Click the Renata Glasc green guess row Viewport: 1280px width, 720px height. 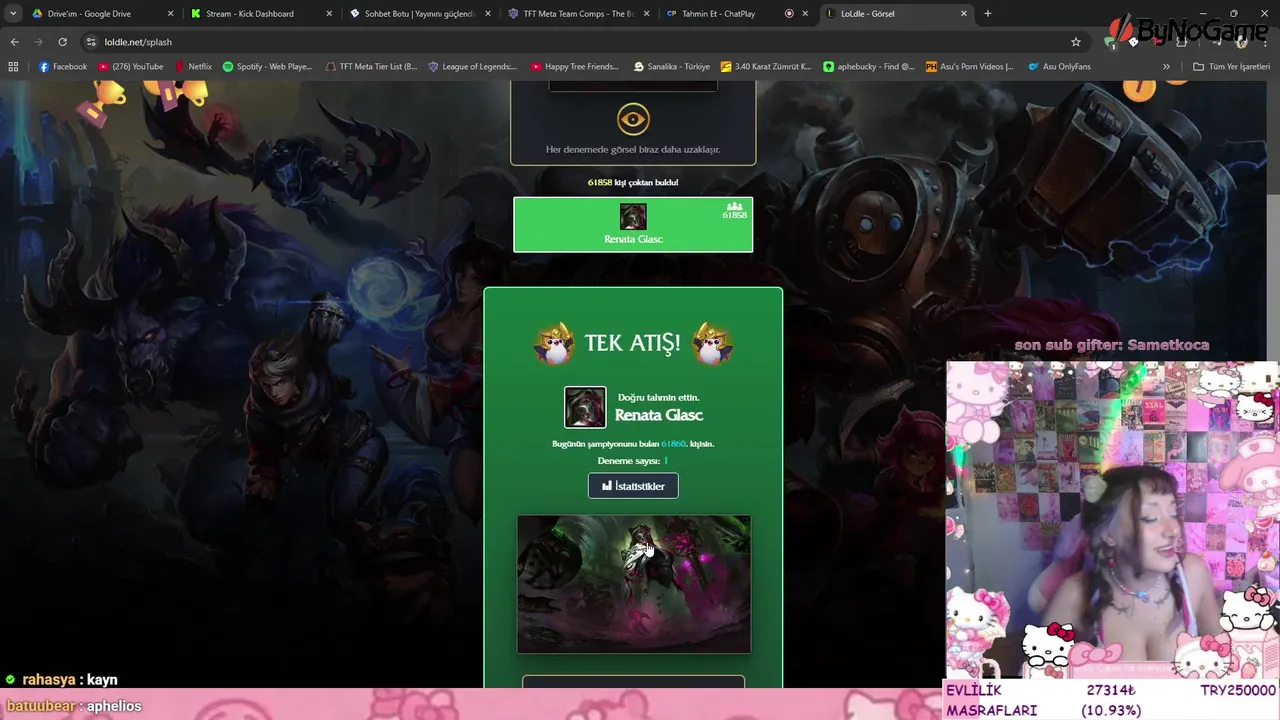pos(633,225)
